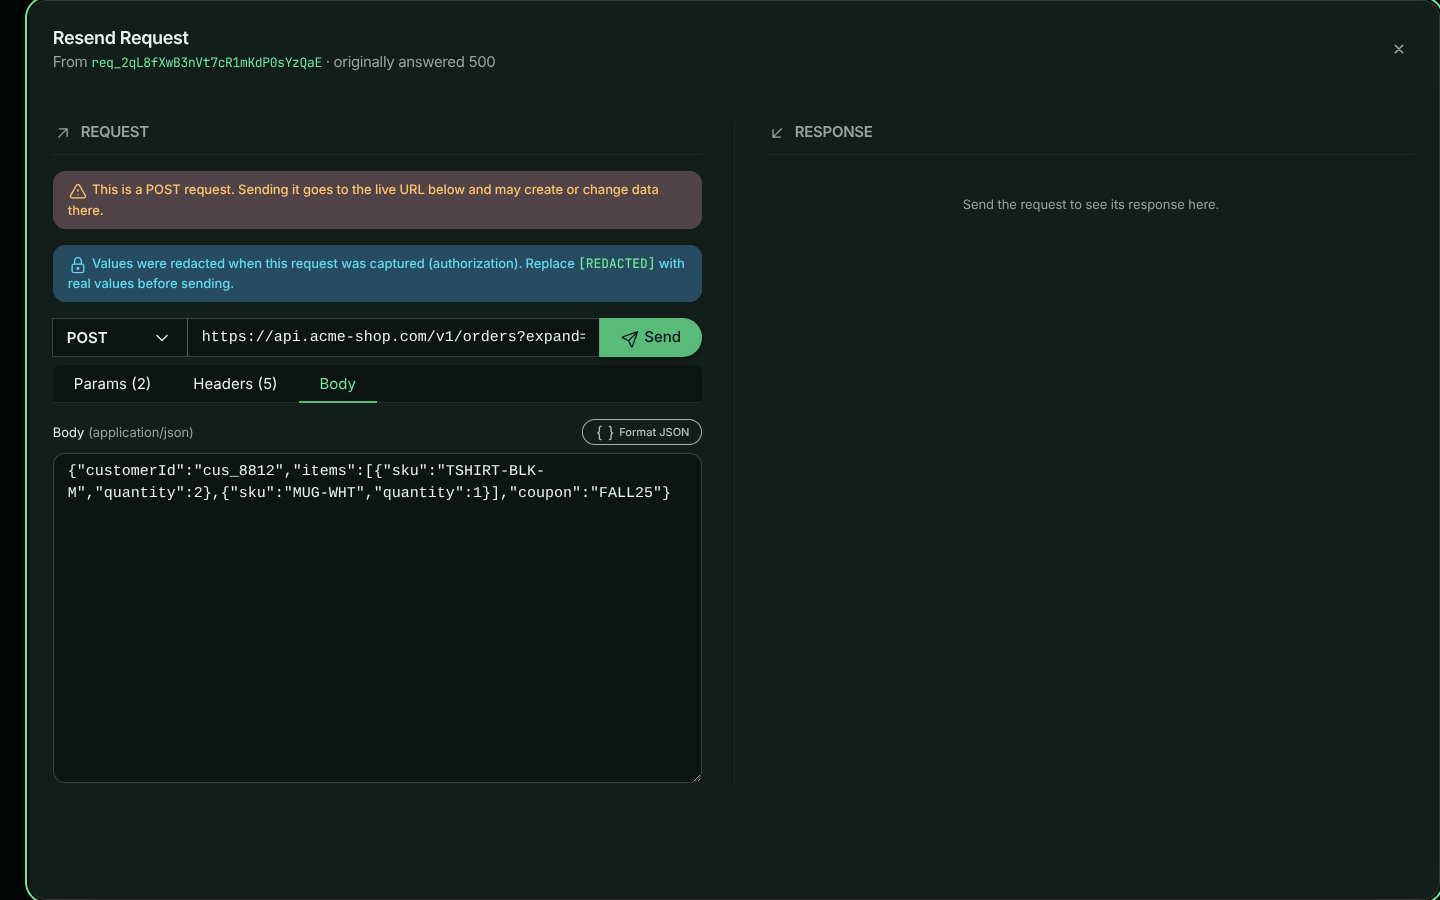
Task: Click the 'Resend Request' title
Action: (x=121, y=38)
